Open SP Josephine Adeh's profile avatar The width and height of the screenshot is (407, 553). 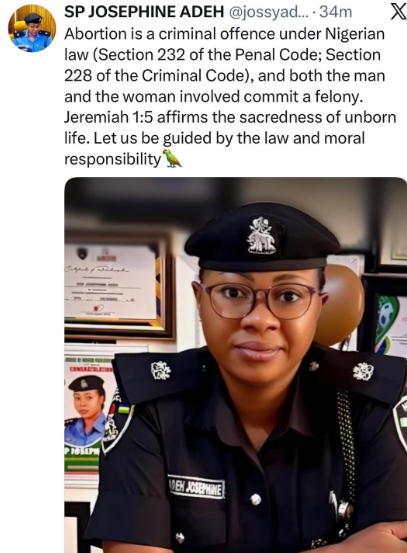pyautogui.click(x=32, y=29)
